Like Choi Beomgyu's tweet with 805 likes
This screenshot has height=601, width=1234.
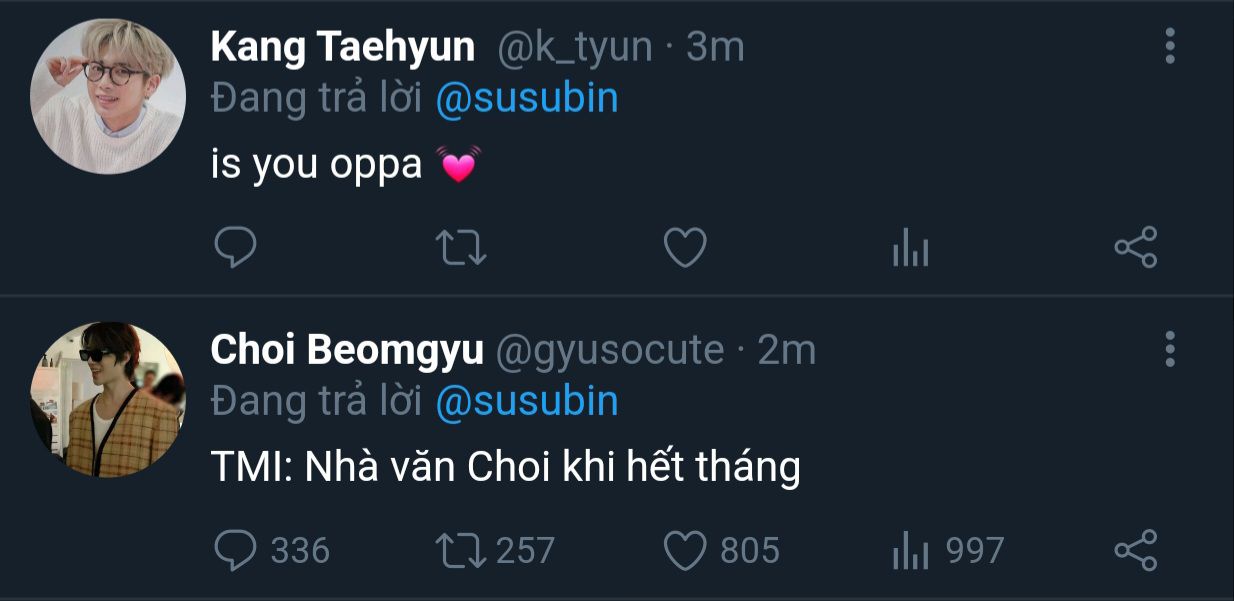(x=722, y=550)
